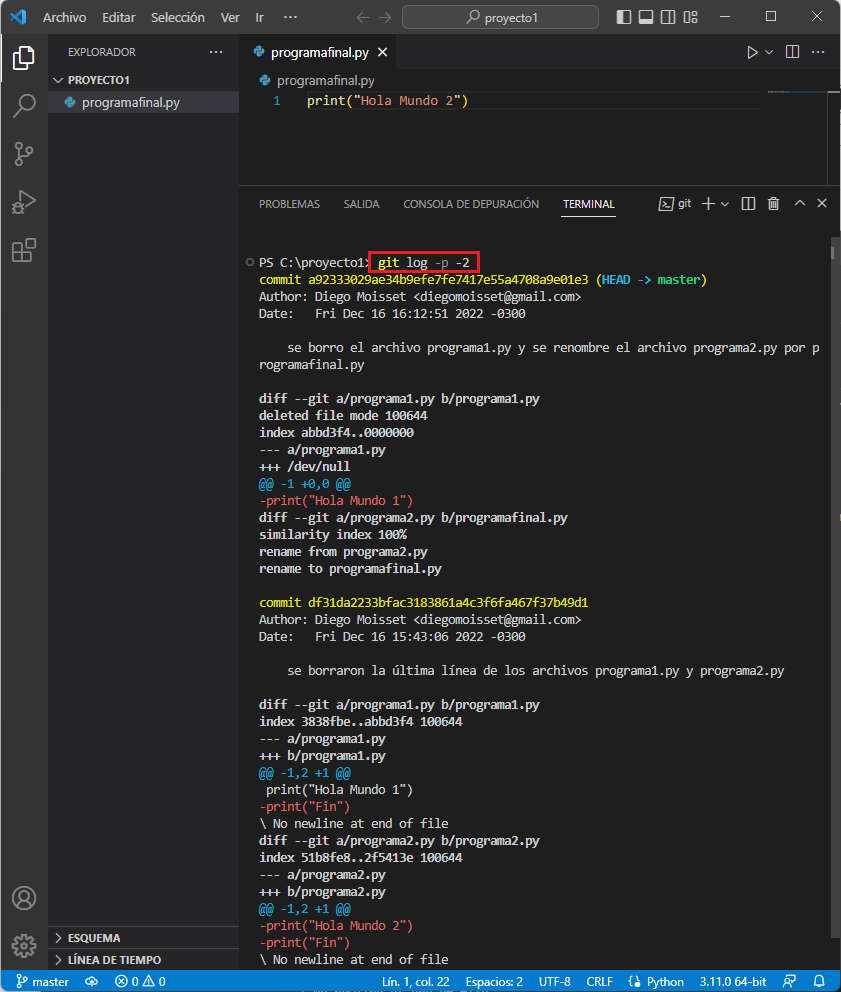Expand the ESQUEMA section
The width and height of the screenshot is (841, 992).
coord(94,938)
